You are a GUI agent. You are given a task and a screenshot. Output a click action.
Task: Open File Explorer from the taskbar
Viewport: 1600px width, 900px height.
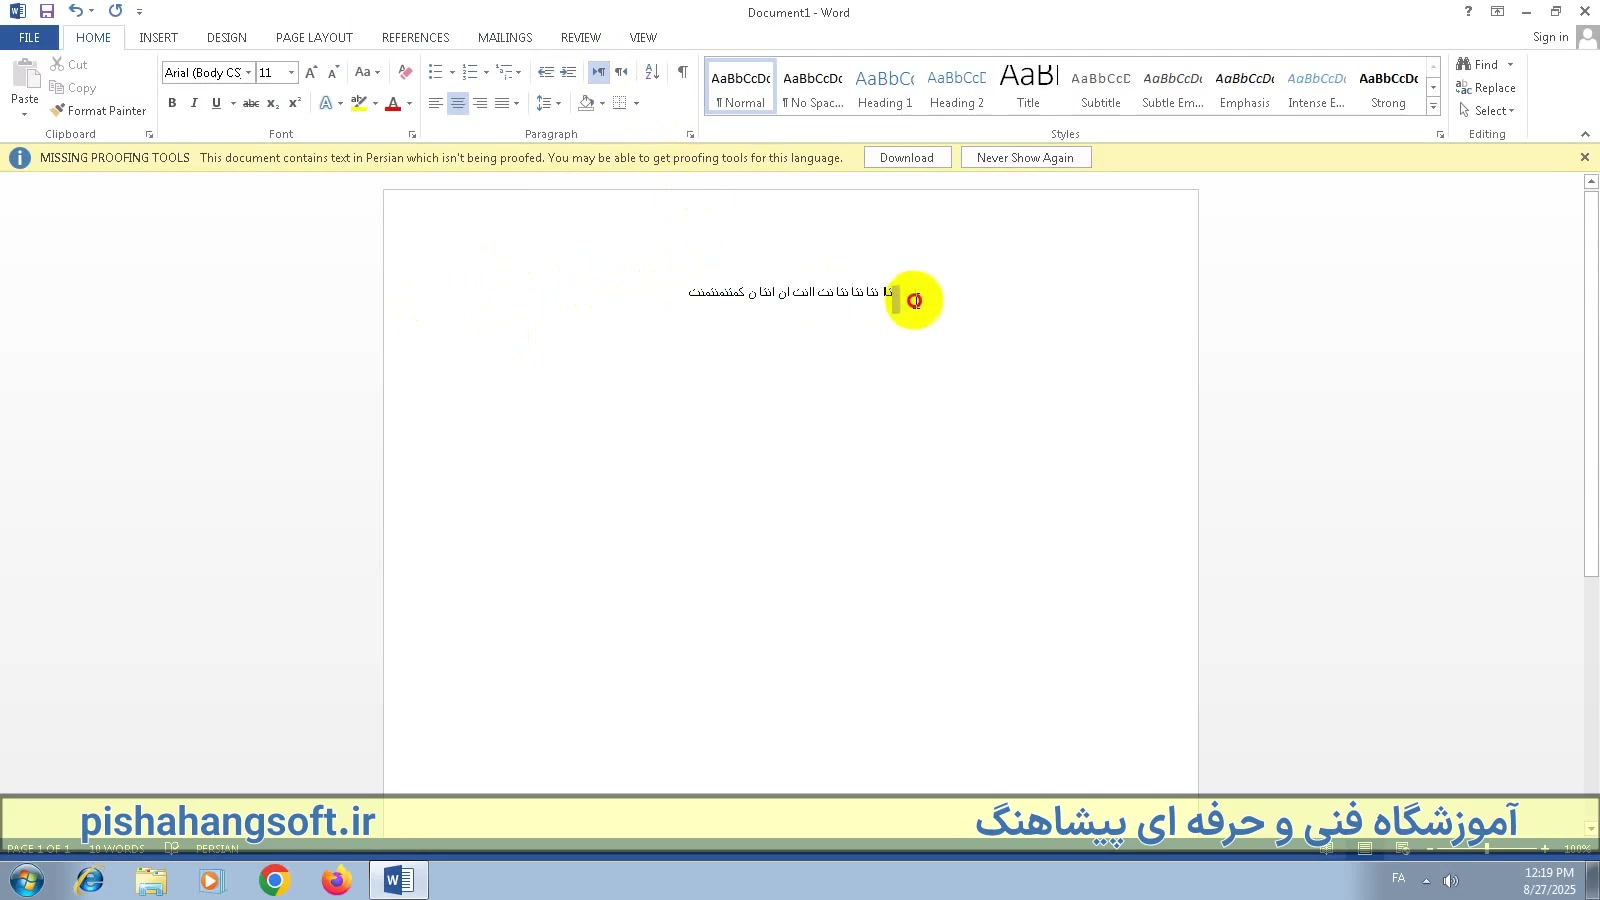point(151,880)
